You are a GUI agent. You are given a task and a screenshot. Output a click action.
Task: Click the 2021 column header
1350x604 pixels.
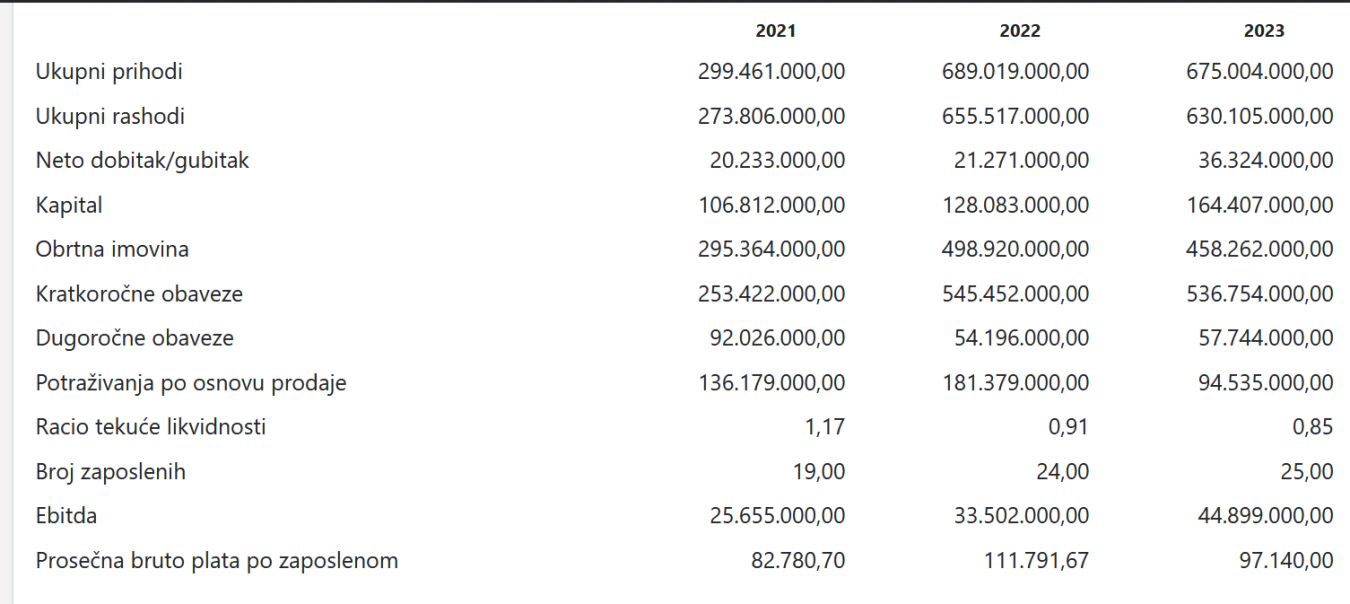pos(776,31)
